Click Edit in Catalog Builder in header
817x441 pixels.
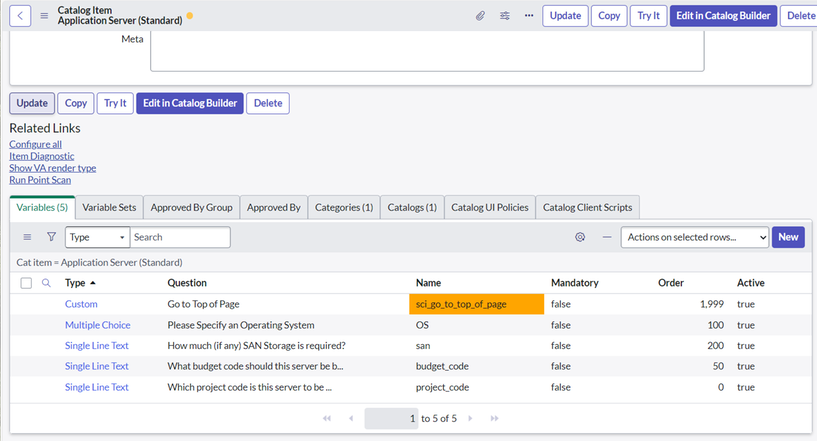[x=723, y=16]
